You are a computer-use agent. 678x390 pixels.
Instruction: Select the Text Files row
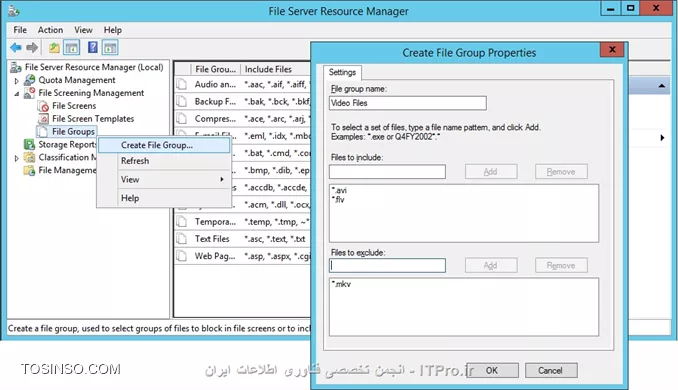click(x=243, y=239)
